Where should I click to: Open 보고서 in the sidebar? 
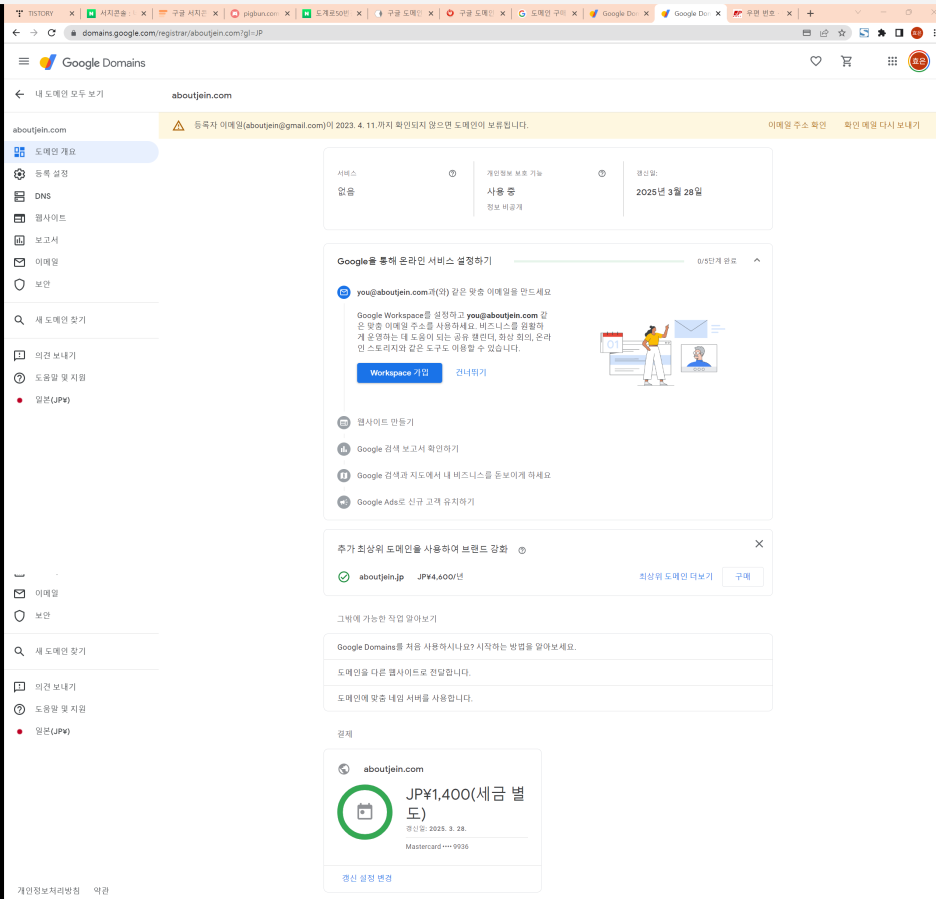81,240
